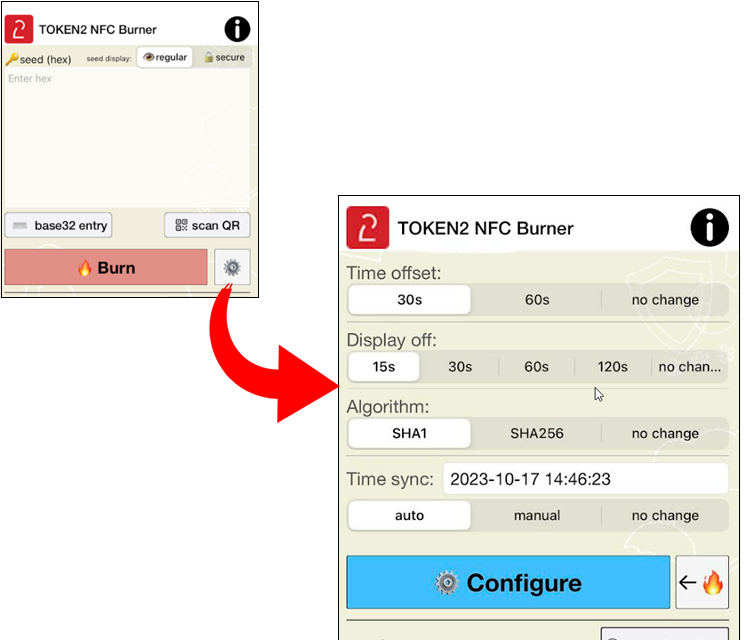Viewport: 744px width, 640px height.
Task: Open scan QR option
Action: pyautogui.click(x=207, y=225)
